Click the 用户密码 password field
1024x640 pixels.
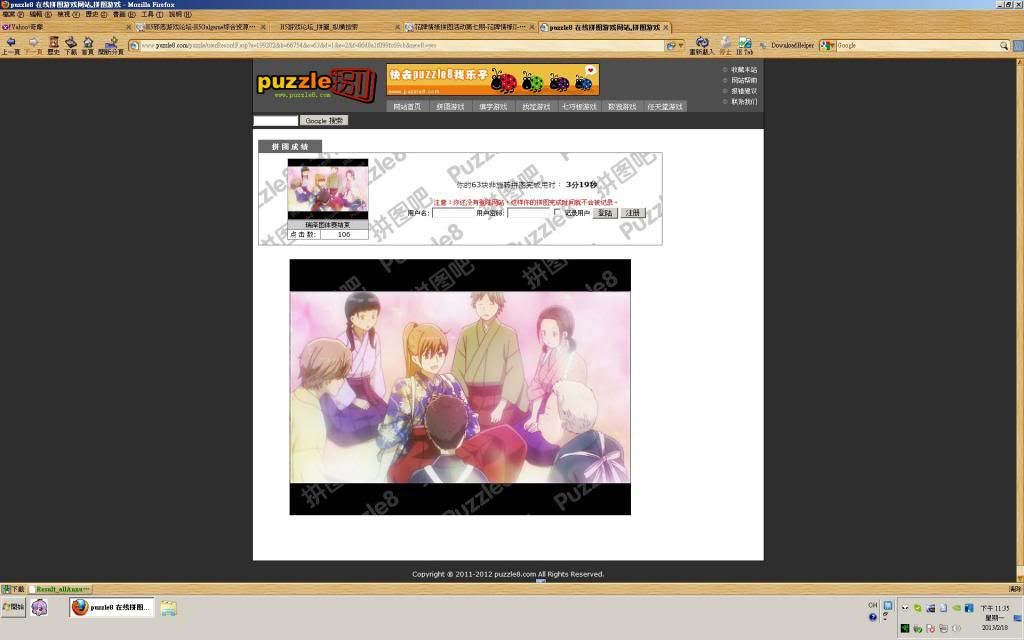click(528, 213)
